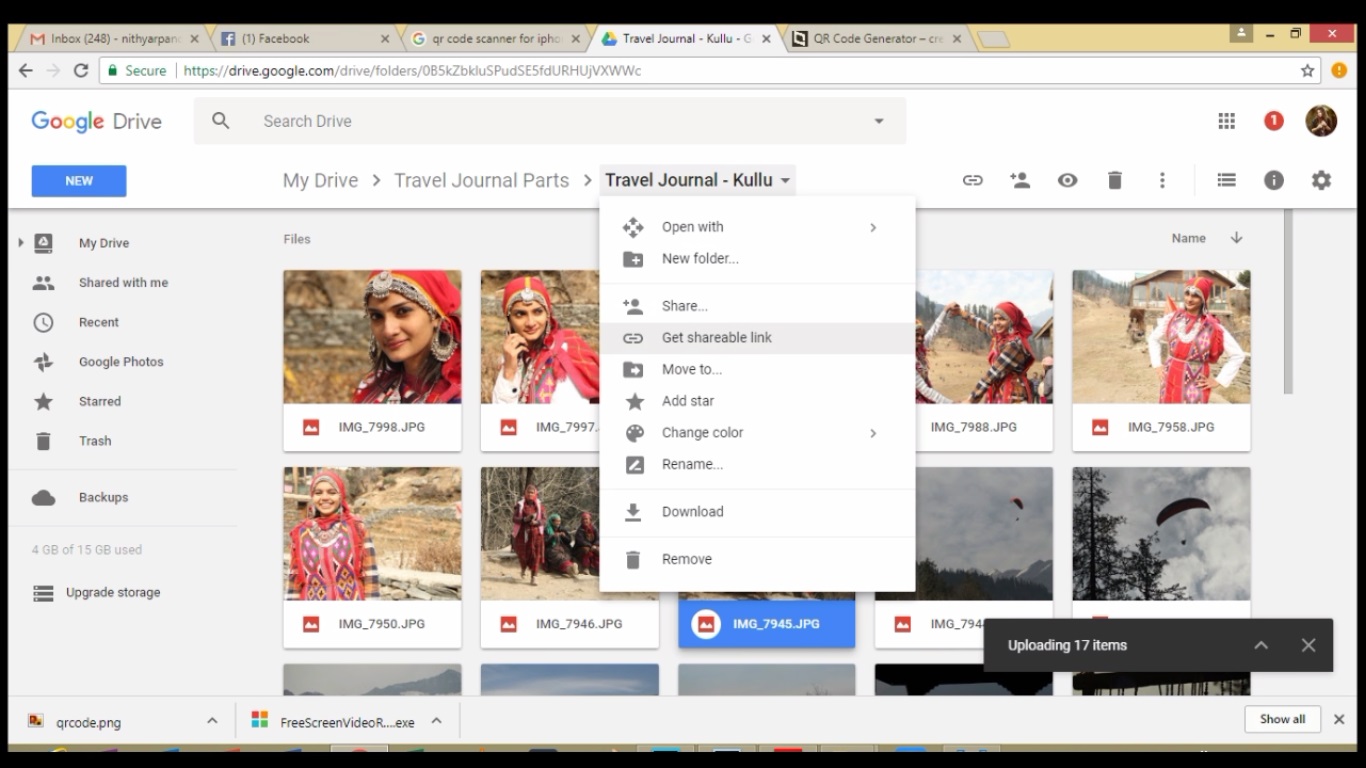Click the search magnifier icon
Image resolution: width=1366 pixels, height=768 pixels.
click(x=221, y=121)
